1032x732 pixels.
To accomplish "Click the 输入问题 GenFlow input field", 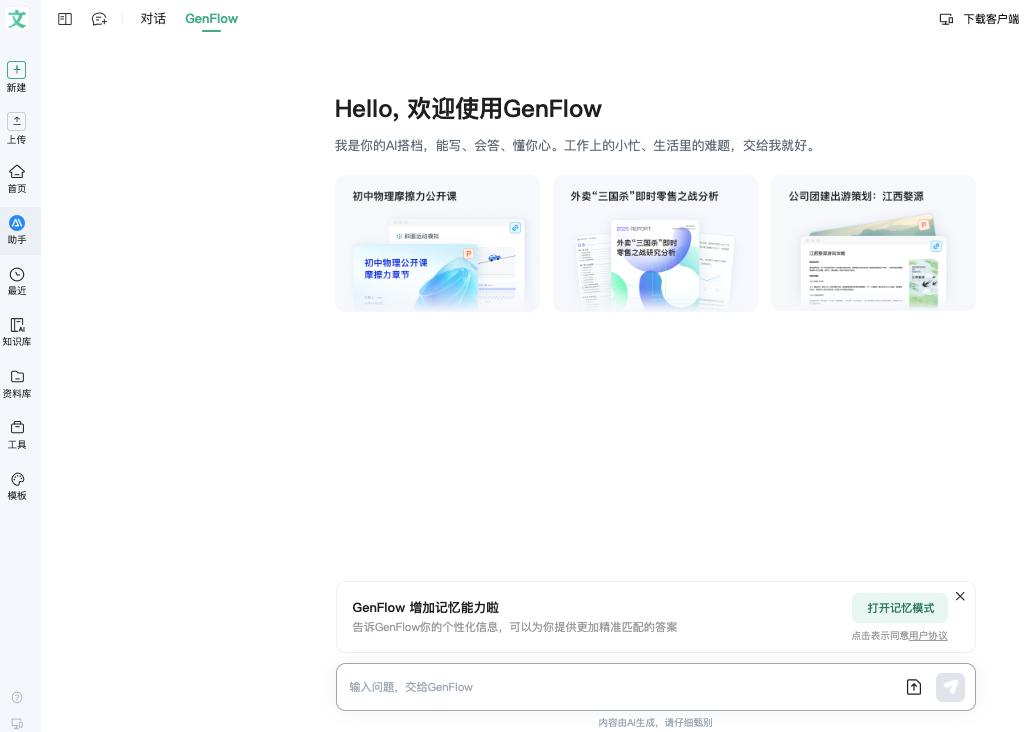I will 615,687.
